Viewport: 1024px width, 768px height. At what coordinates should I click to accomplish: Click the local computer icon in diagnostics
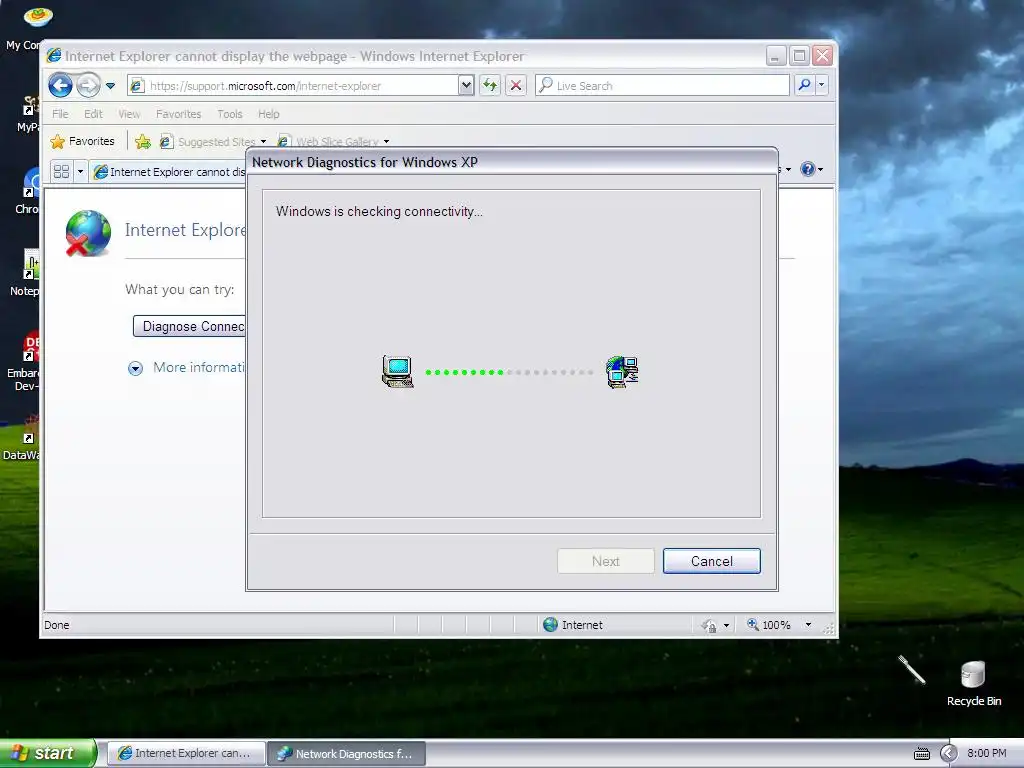pyautogui.click(x=398, y=372)
